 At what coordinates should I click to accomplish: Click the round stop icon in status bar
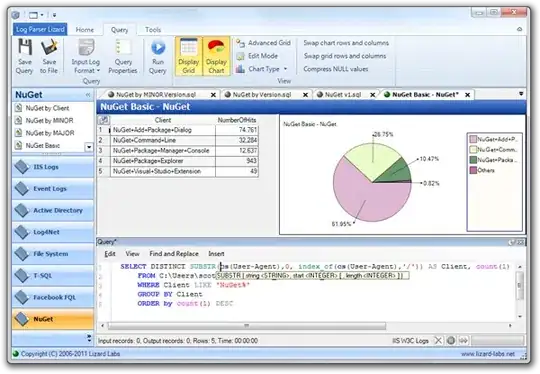pyautogui.click(x=451, y=341)
